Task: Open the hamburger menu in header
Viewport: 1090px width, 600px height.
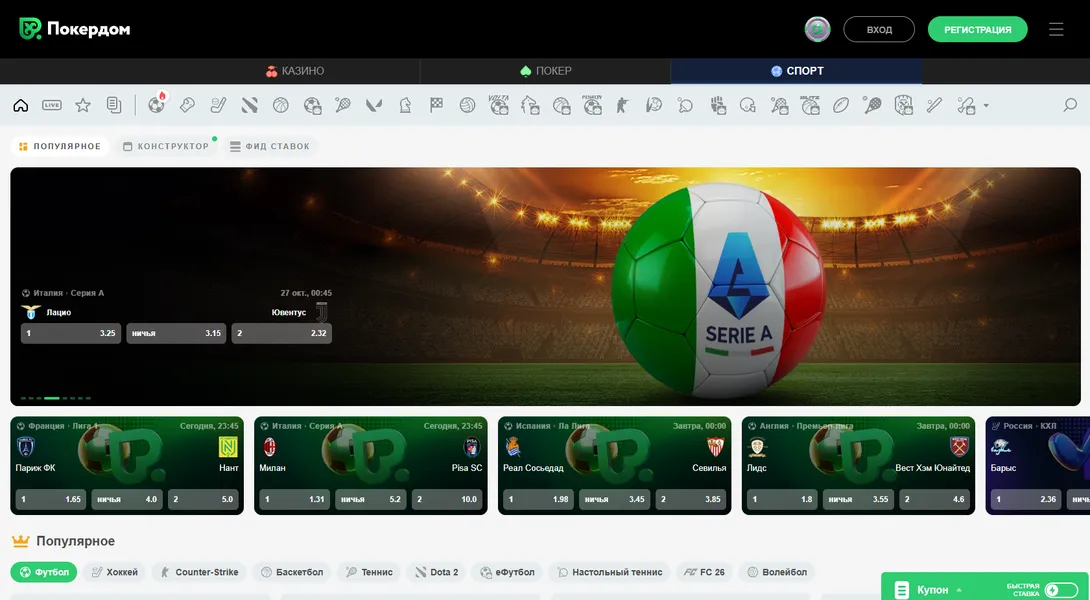Action: [1056, 30]
